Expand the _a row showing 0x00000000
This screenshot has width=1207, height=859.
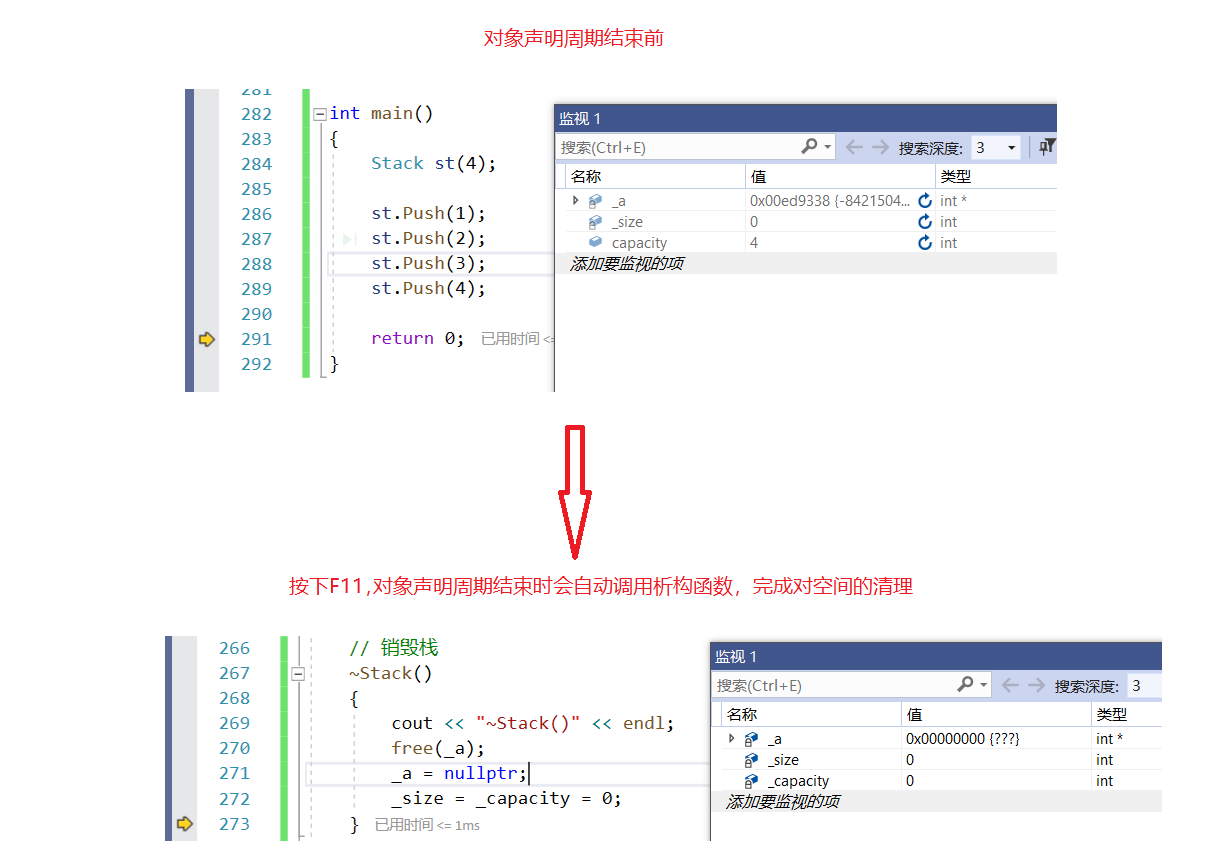click(x=731, y=739)
